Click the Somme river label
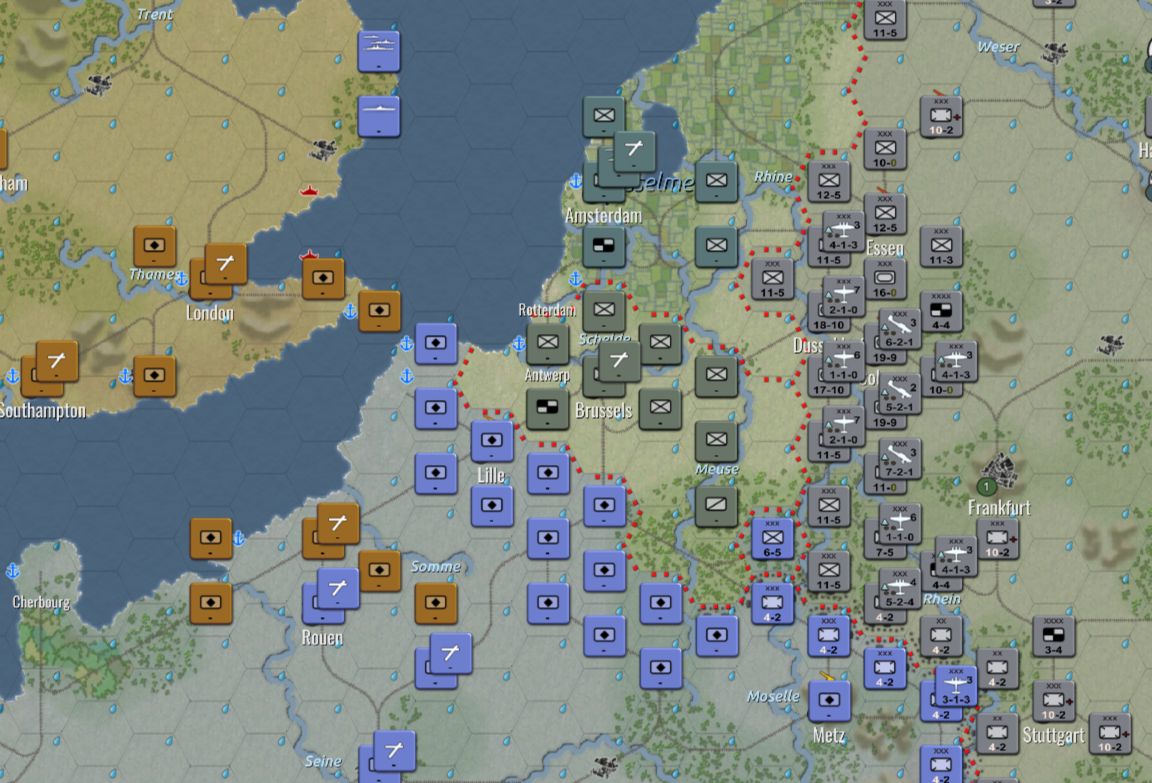The width and height of the screenshot is (1152, 783). (436, 566)
